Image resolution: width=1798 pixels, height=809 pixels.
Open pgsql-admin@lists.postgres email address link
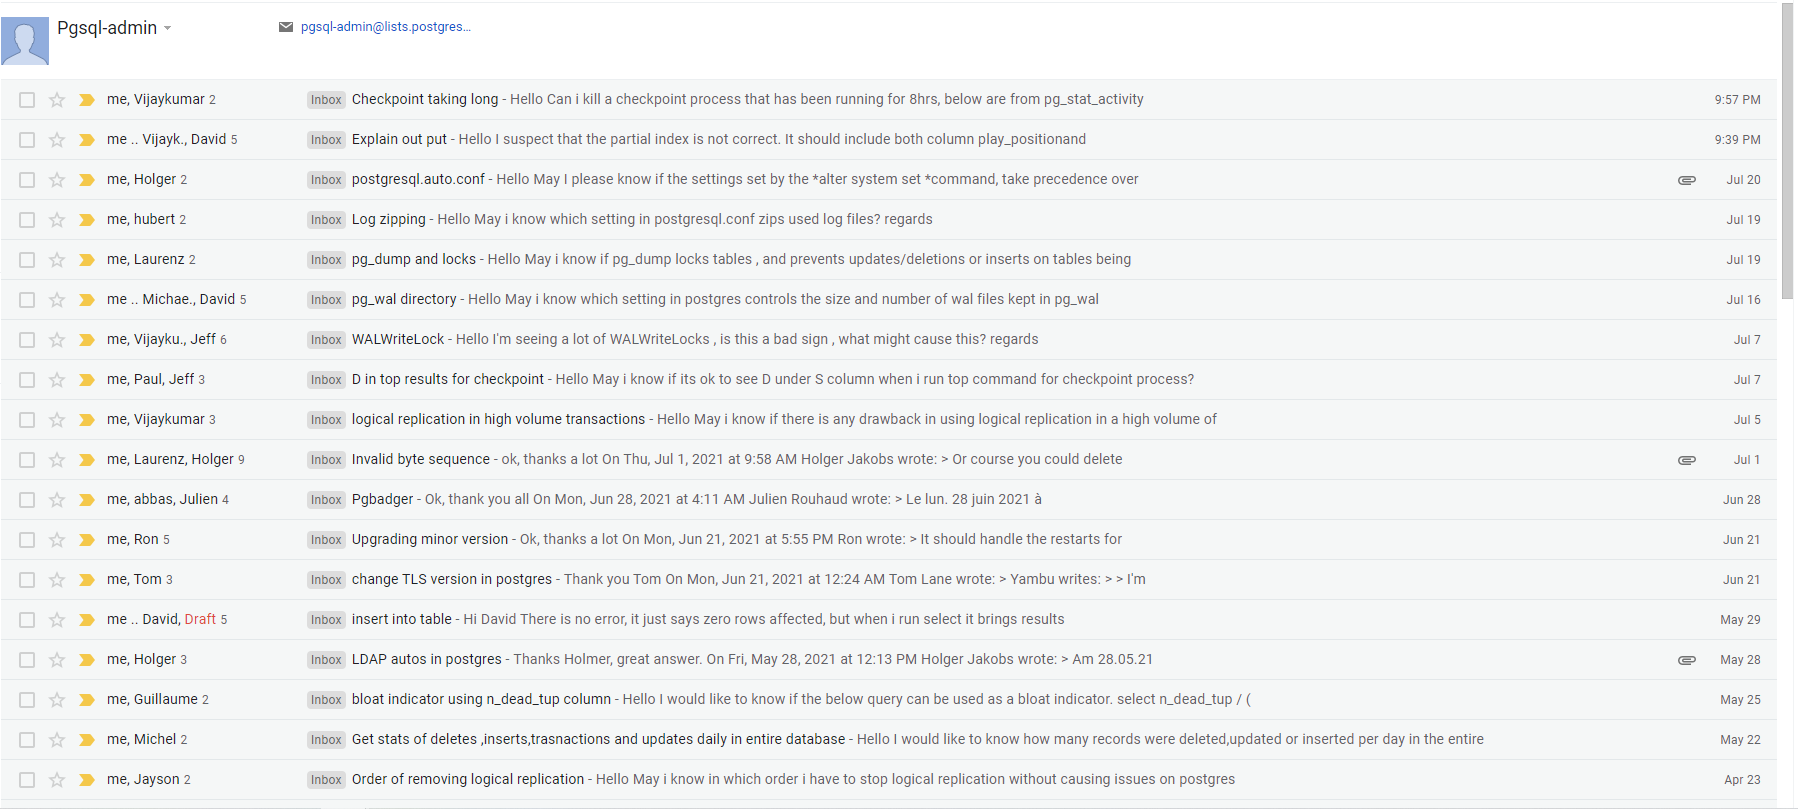[385, 27]
